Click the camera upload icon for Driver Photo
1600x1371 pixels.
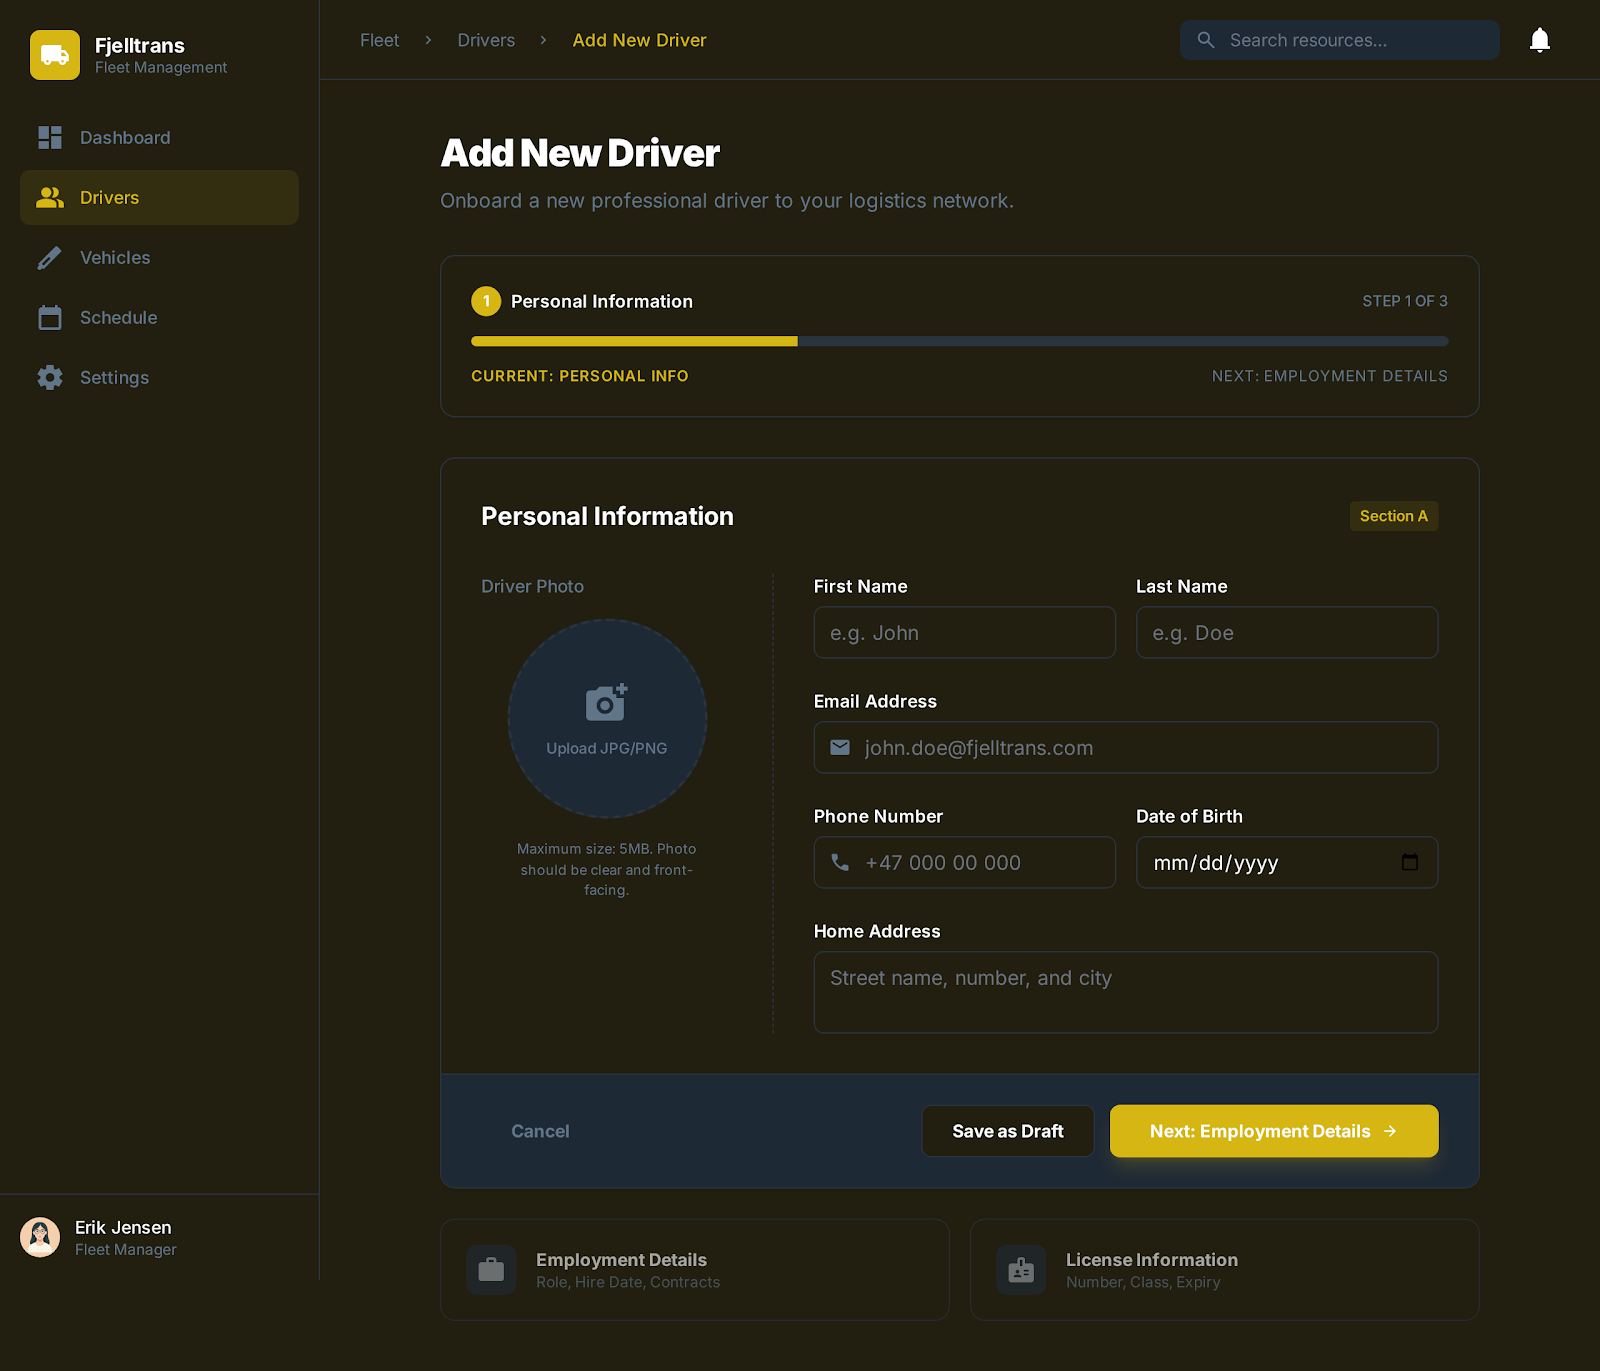607,701
